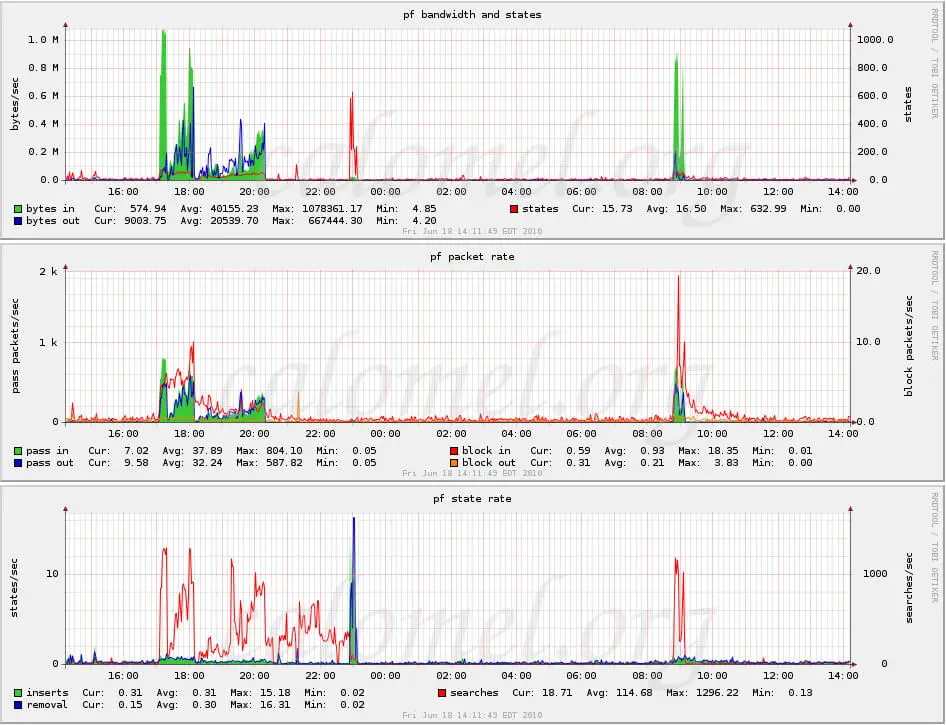Screen dimensions: 946x725
Task: Click the '00:00' time label on bandwidth graph
Action: (x=385, y=192)
